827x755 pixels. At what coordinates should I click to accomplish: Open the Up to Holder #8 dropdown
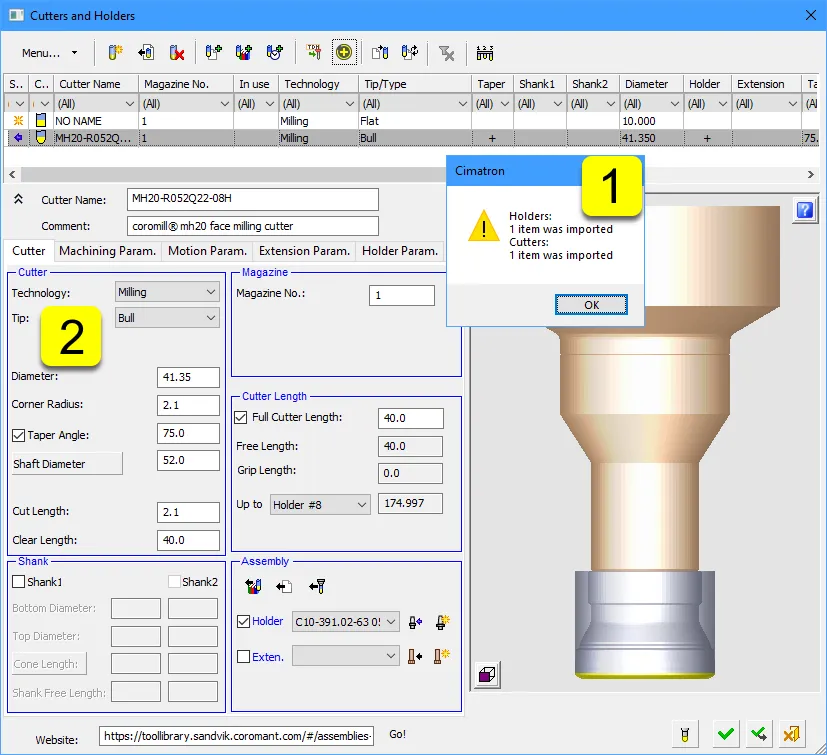tap(320, 505)
